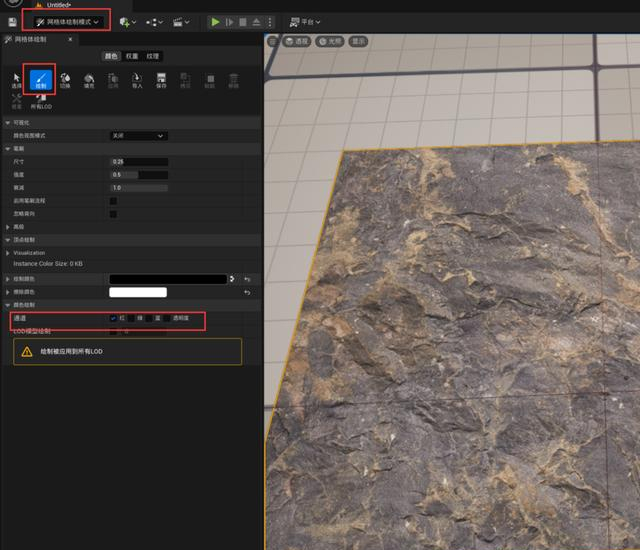Switch to the Texture (纹理) tab
The image size is (640, 550).
tap(153, 56)
